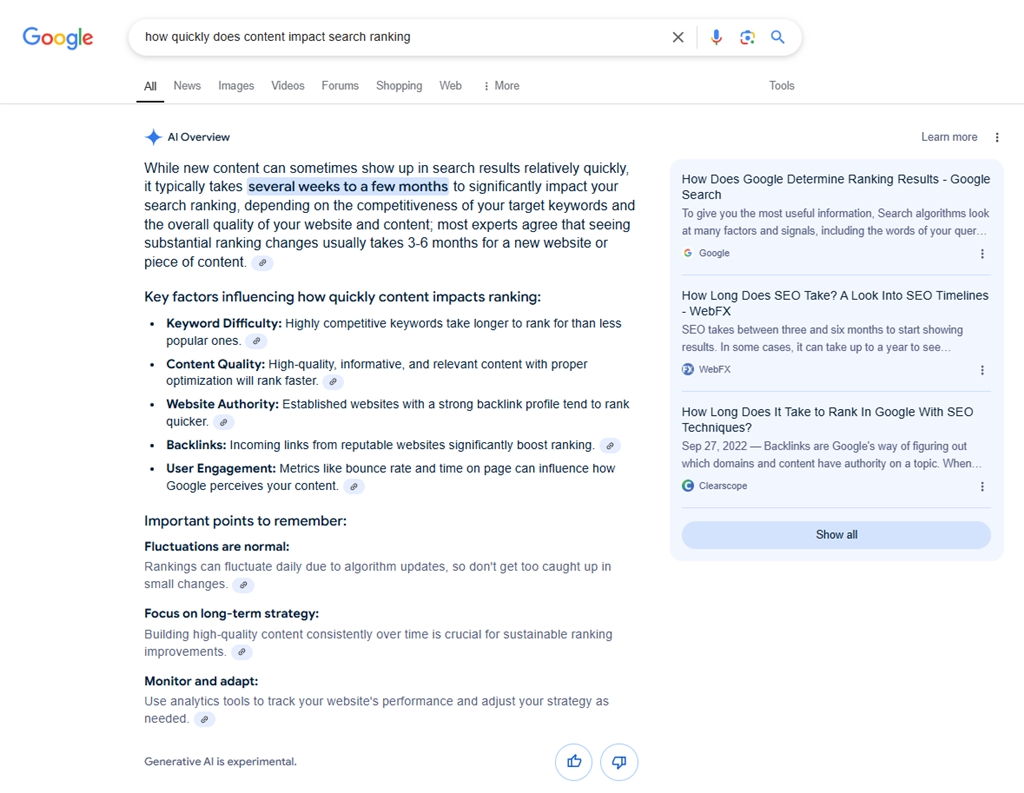Image resolution: width=1024 pixels, height=793 pixels.
Task: Click the 'Content Quality:' bold label
Action: pyautogui.click(x=216, y=364)
